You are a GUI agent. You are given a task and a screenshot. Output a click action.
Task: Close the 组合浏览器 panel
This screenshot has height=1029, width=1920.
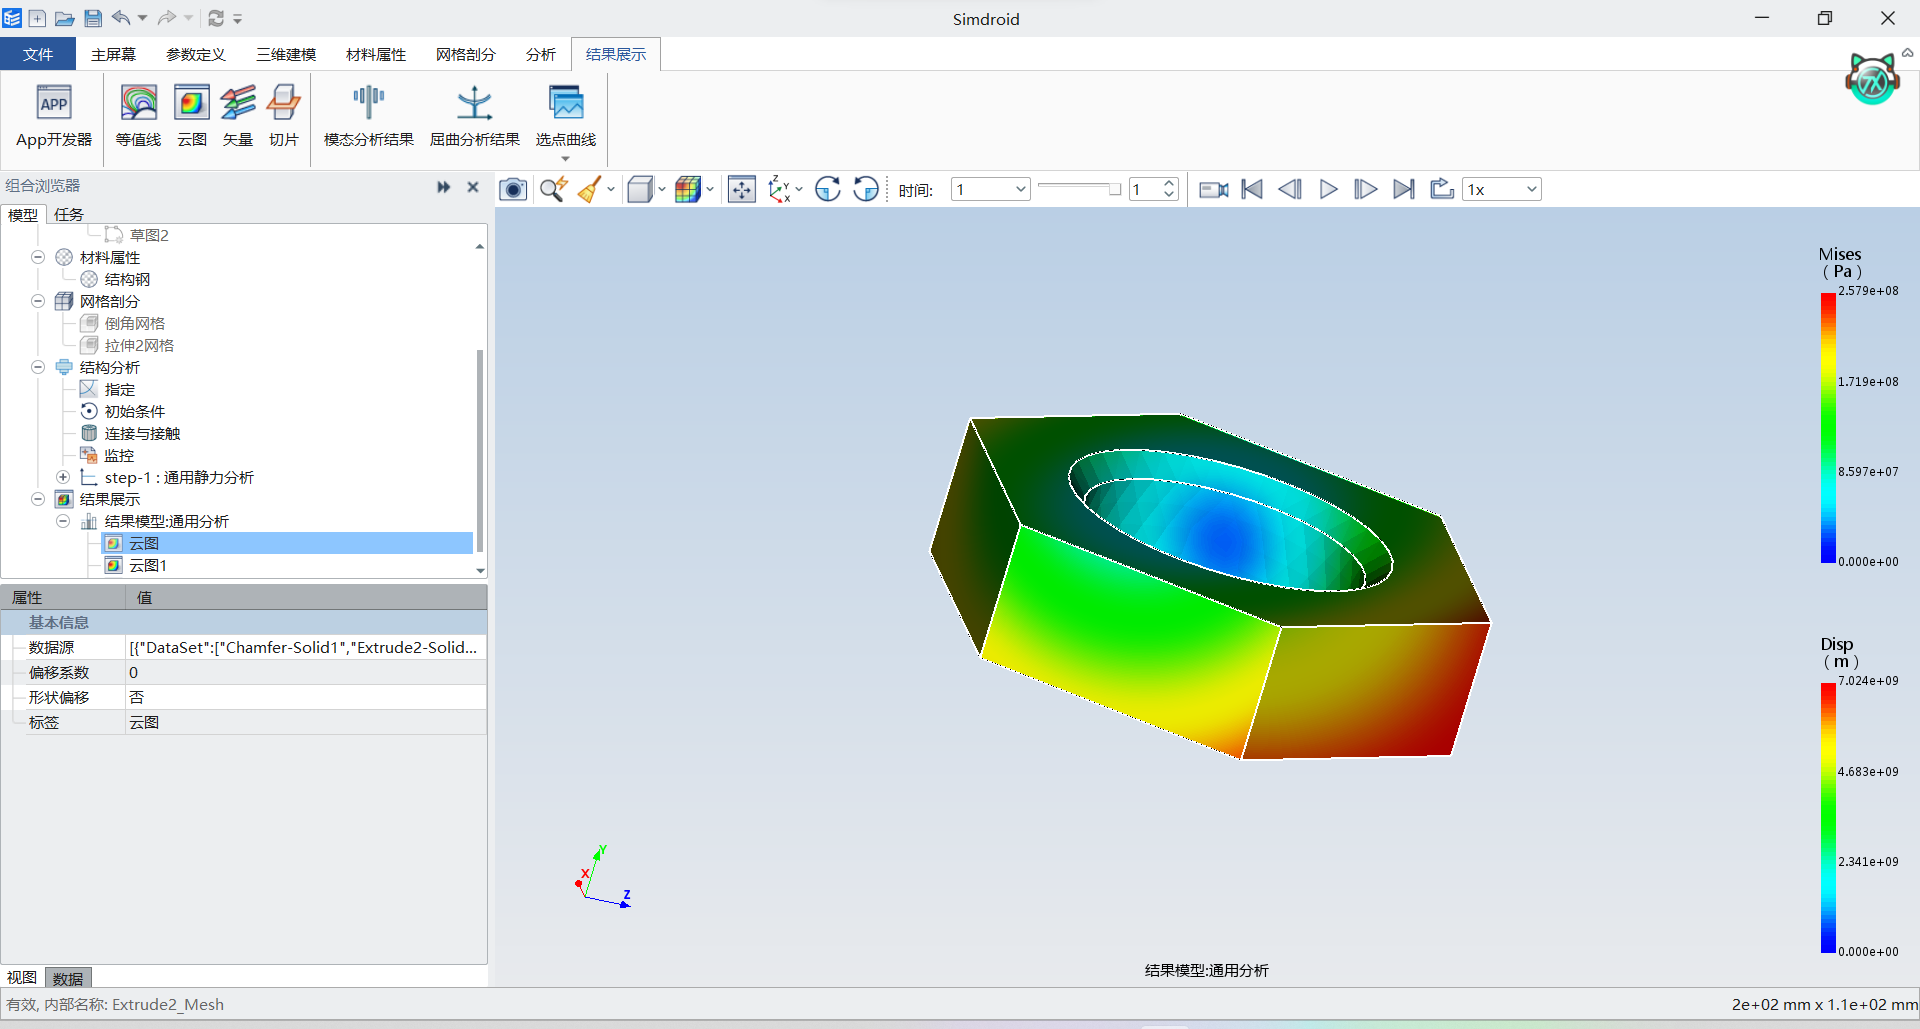click(x=473, y=187)
